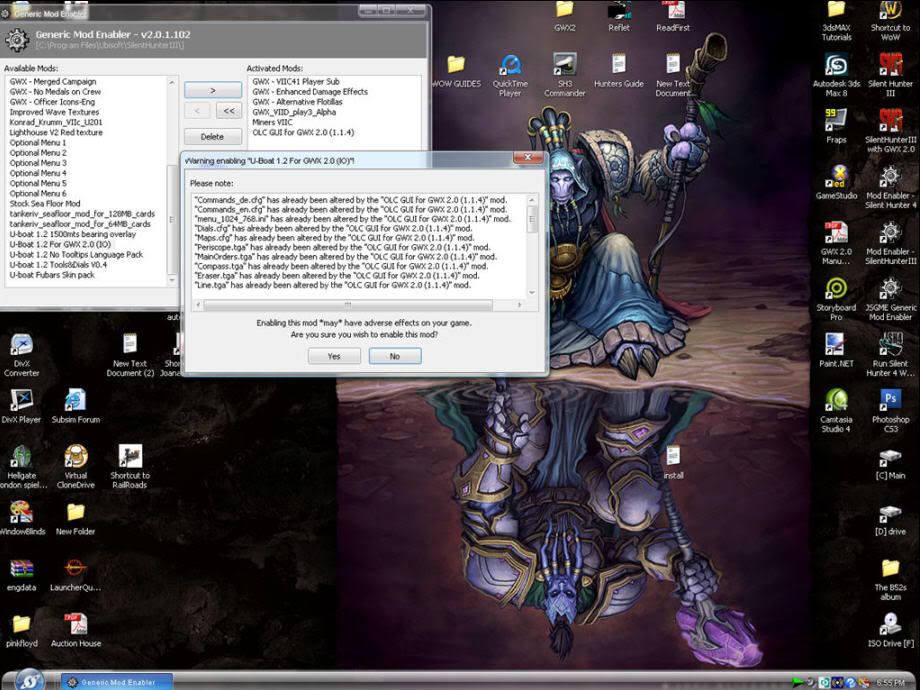This screenshot has height=690, width=920.
Task: Click No in the warning dialog
Action: point(395,356)
